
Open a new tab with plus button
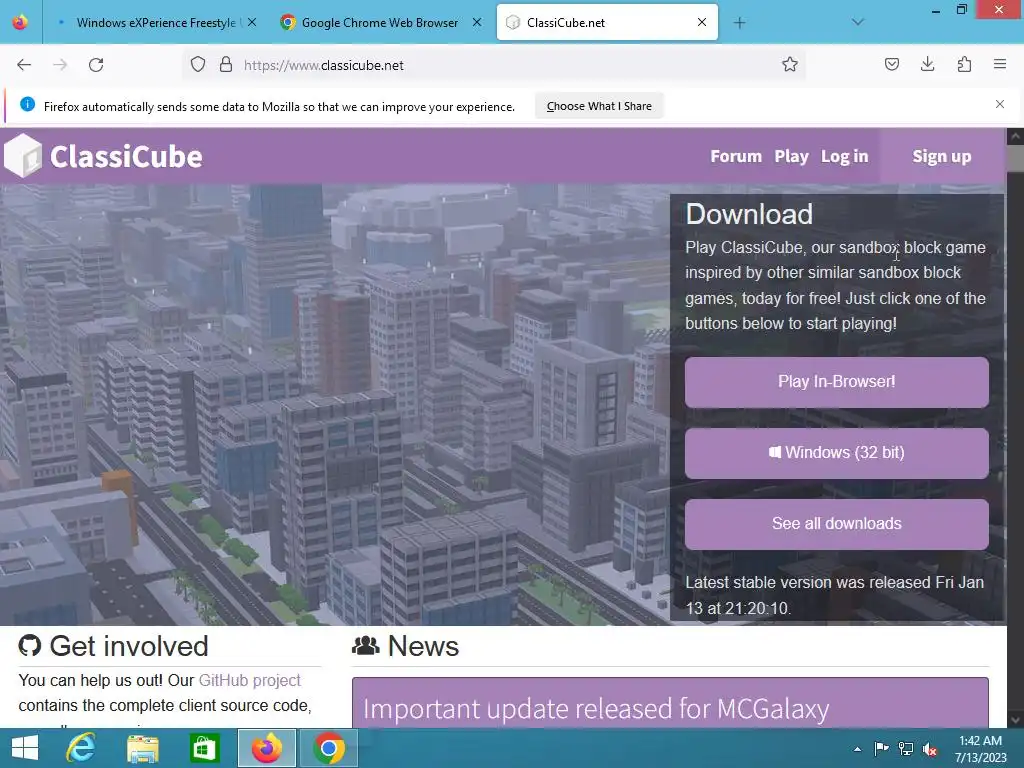[739, 23]
